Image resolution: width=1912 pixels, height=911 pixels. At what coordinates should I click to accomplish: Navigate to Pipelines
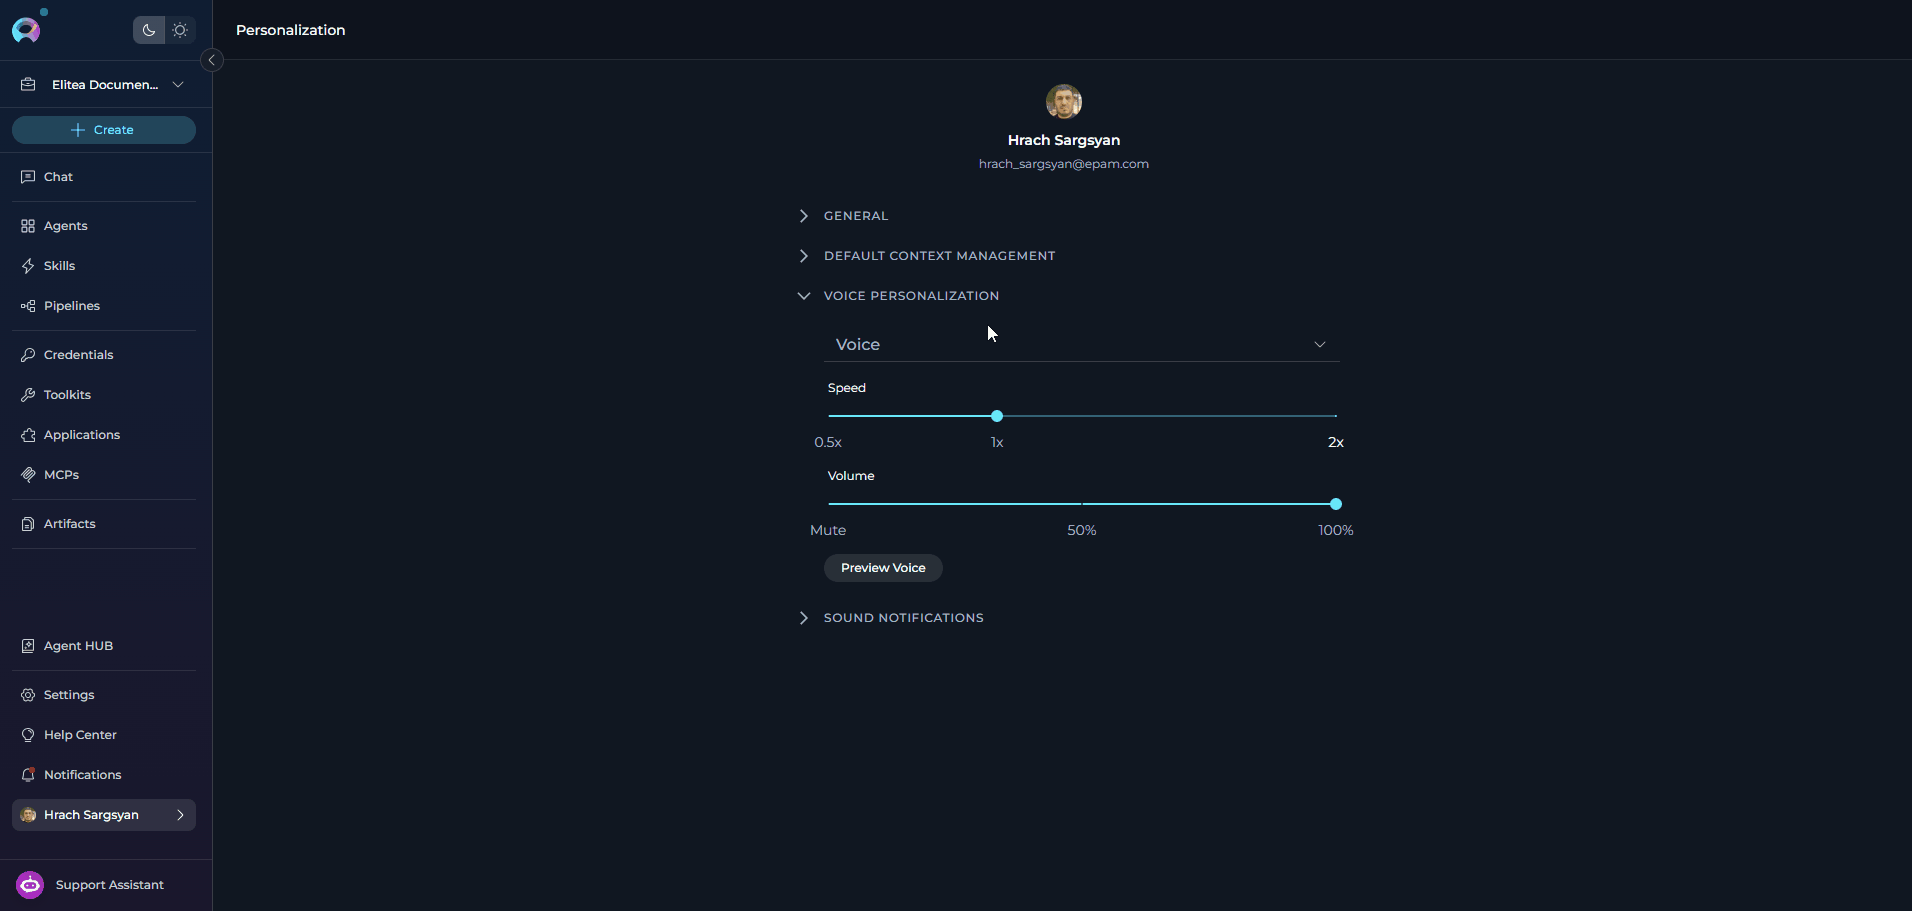tap(104, 306)
